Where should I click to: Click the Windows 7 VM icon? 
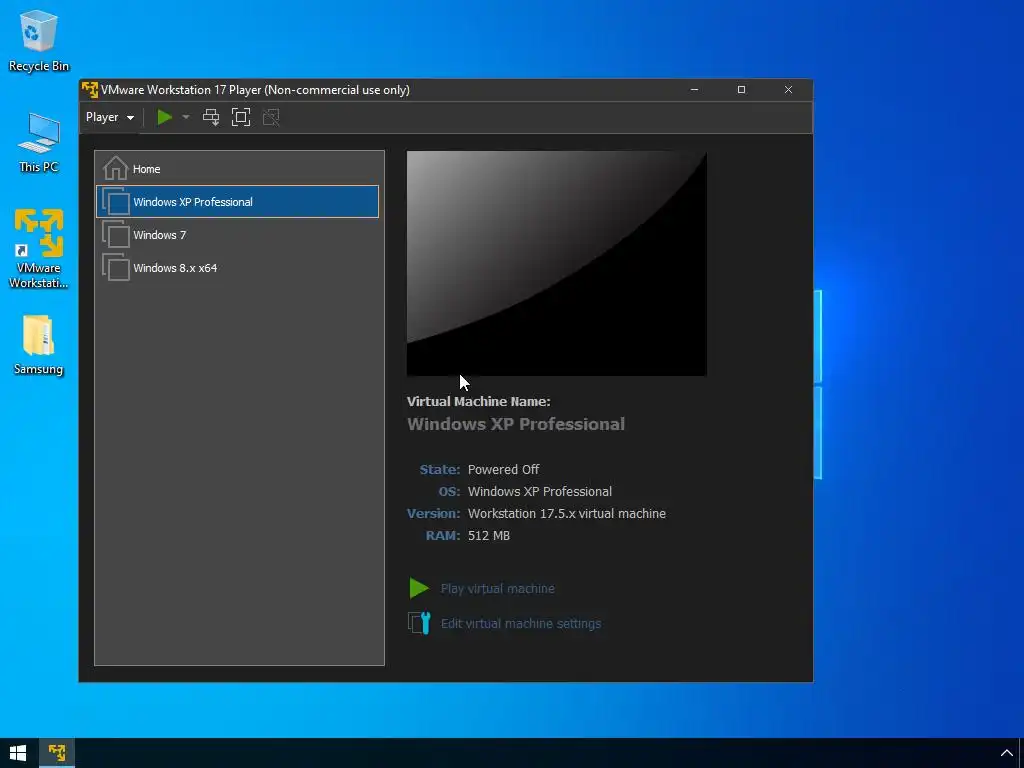(116, 234)
